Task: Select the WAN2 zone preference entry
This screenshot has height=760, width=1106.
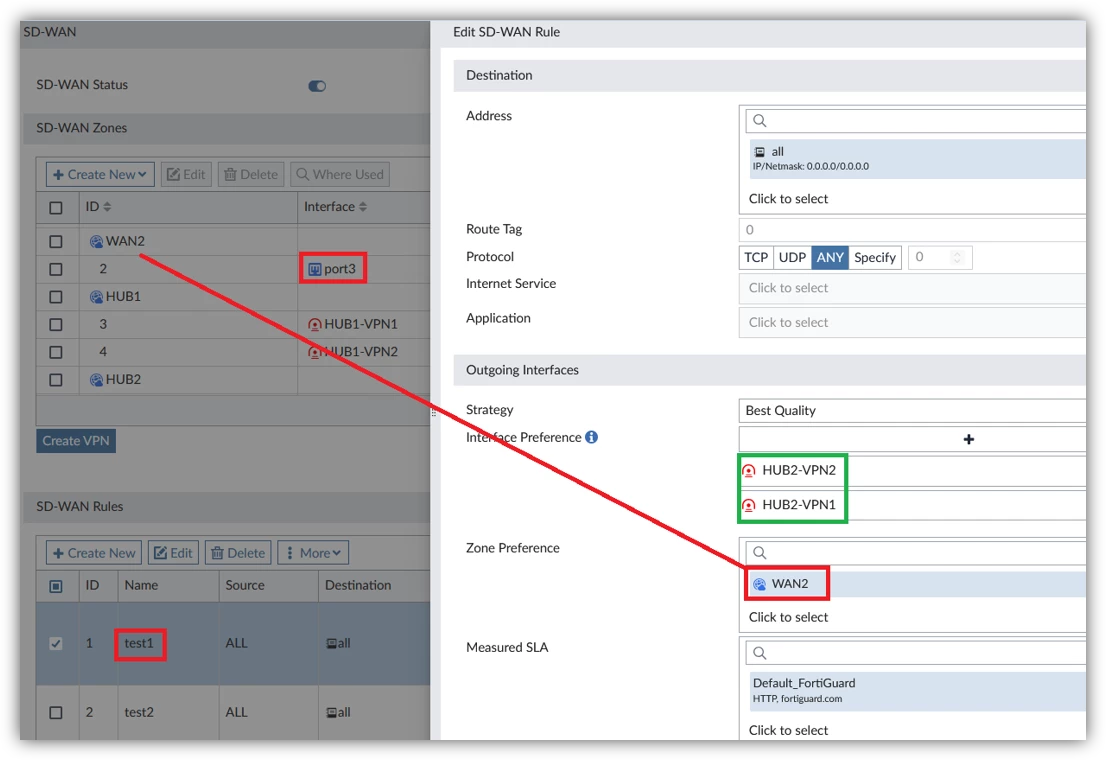Action: (x=917, y=584)
